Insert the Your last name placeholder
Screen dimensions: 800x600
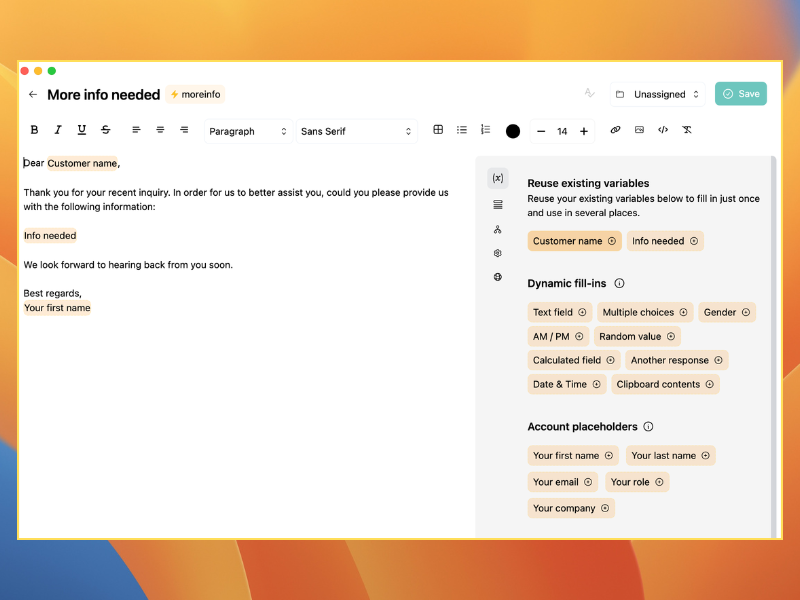[x=670, y=456]
